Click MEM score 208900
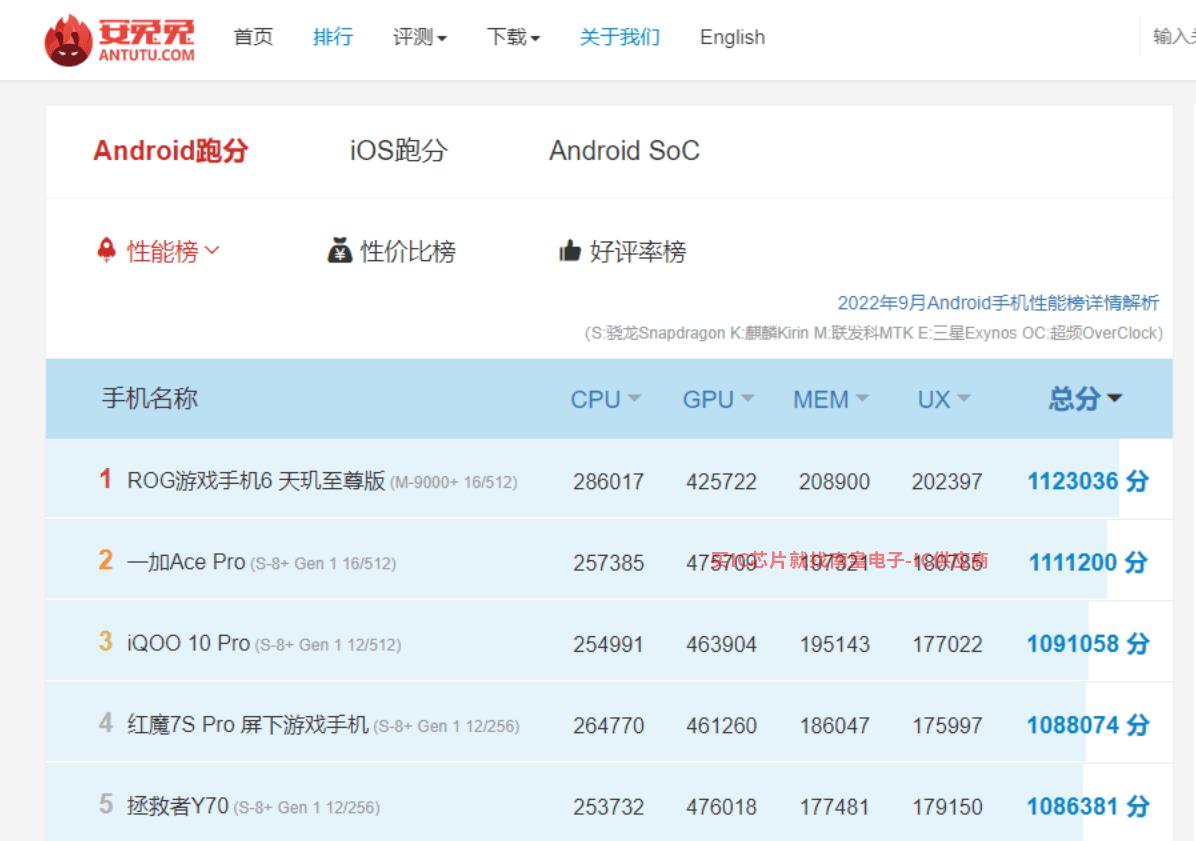The width and height of the screenshot is (1196, 841). 834,482
